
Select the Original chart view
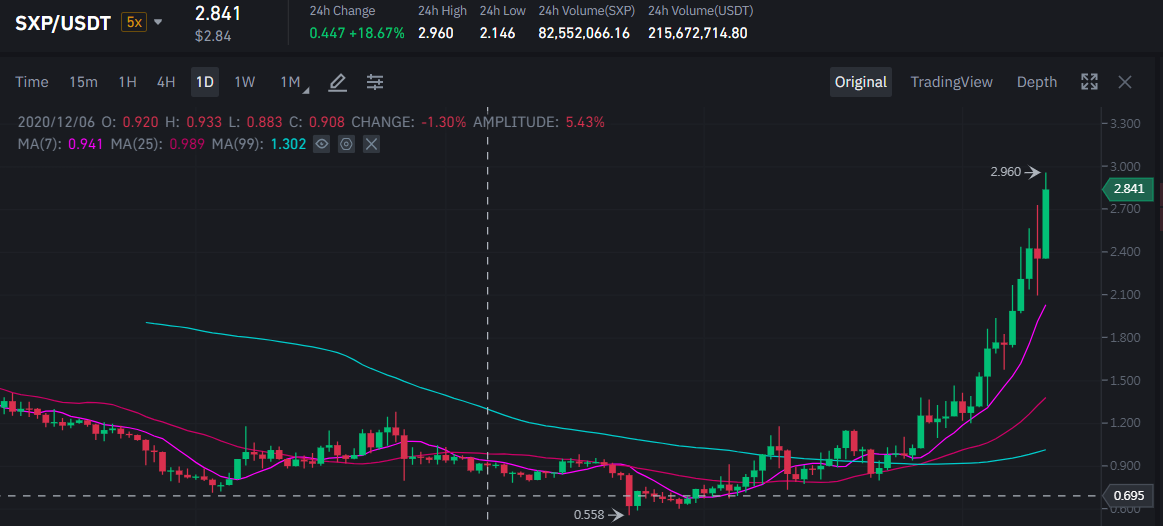(860, 82)
